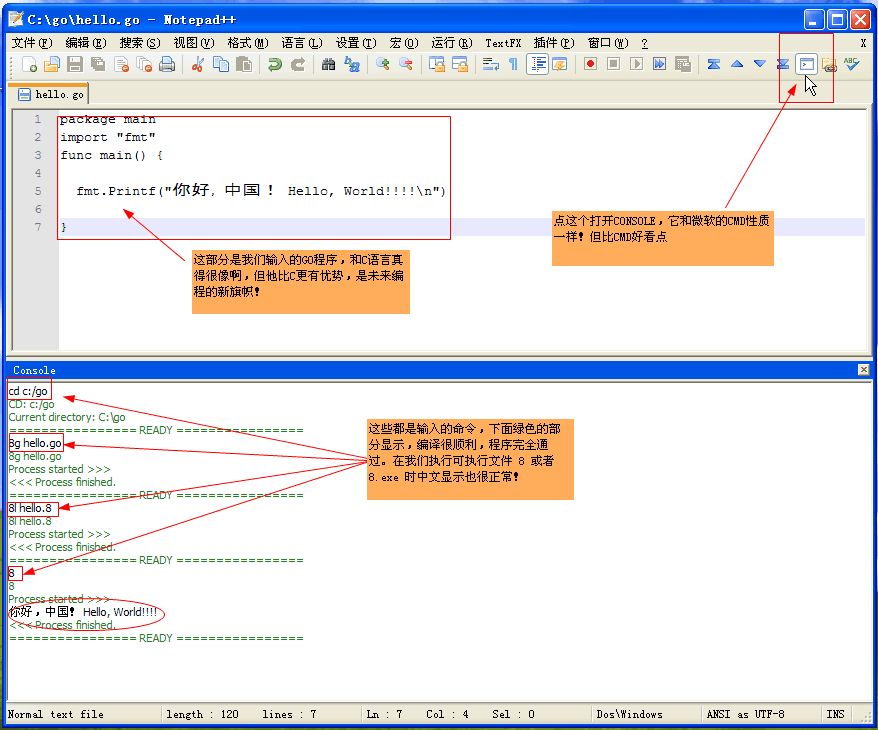Open the ? help menu
Viewport: 878px width, 730px height.
[x=645, y=43]
